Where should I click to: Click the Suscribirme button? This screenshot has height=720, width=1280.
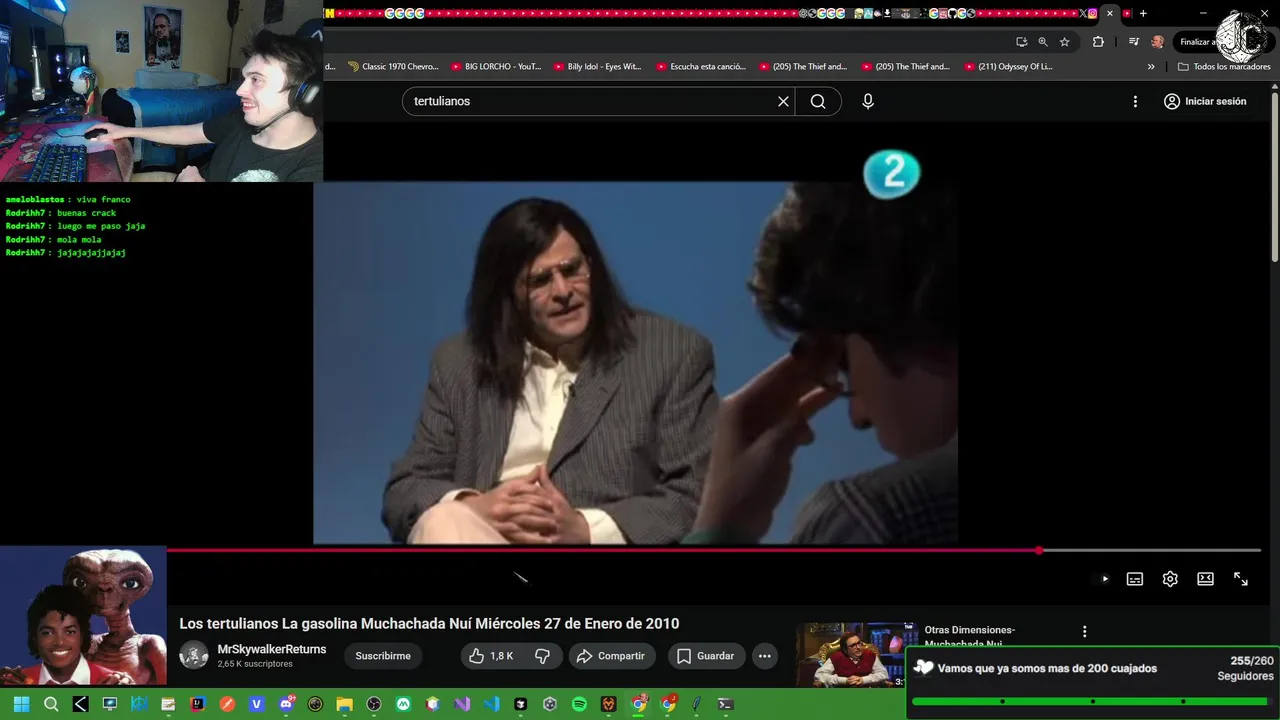[x=383, y=656]
